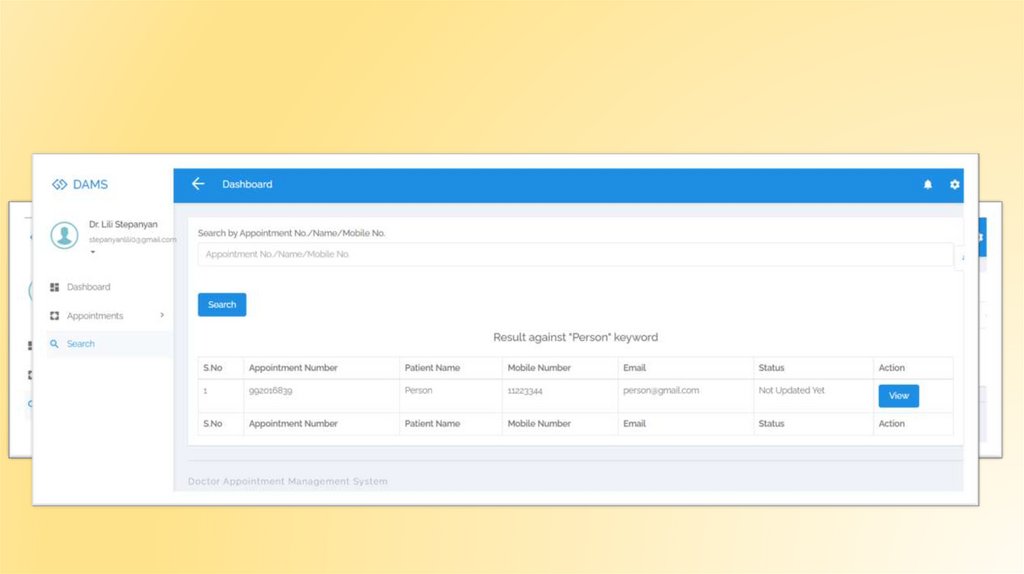Image resolution: width=1024 pixels, height=574 pixels.
Task: Click the Appointments icon in sidebar
Action: click(55, 316)
